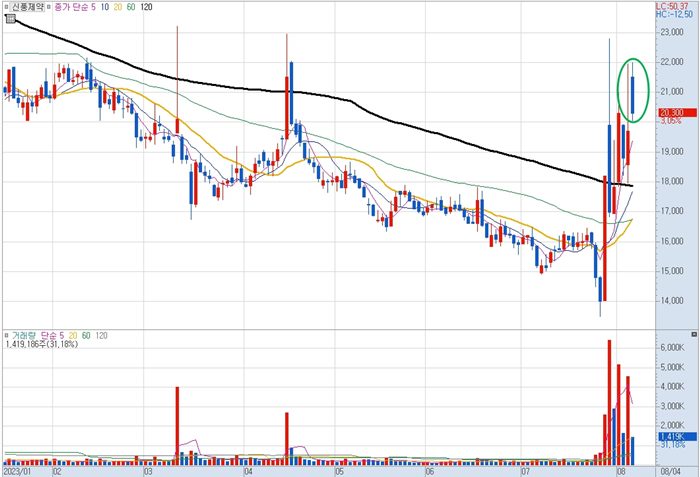Click the 6,000K volume axis label
This screenshot has width=700, height=477.
pos(672,347)
